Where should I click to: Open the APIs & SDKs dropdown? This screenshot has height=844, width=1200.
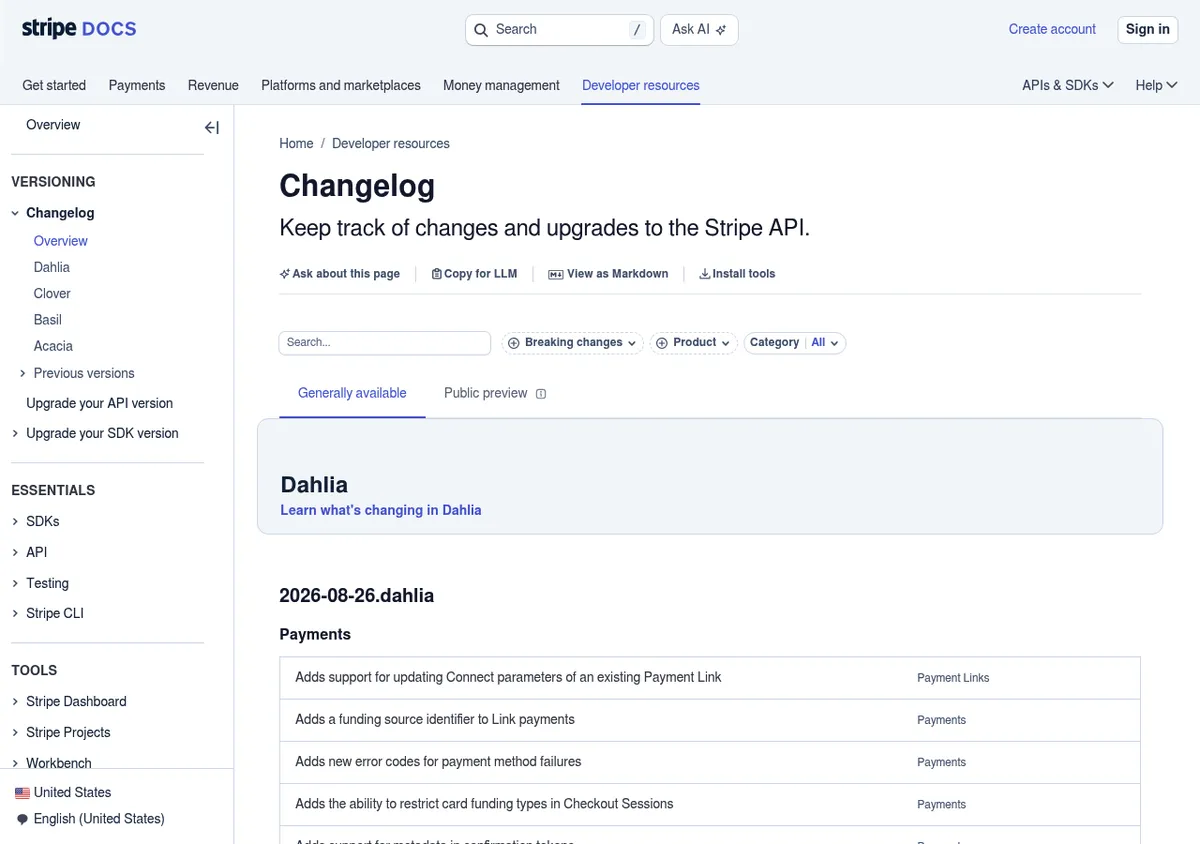pyautogui.click(x=1068, y=85)
